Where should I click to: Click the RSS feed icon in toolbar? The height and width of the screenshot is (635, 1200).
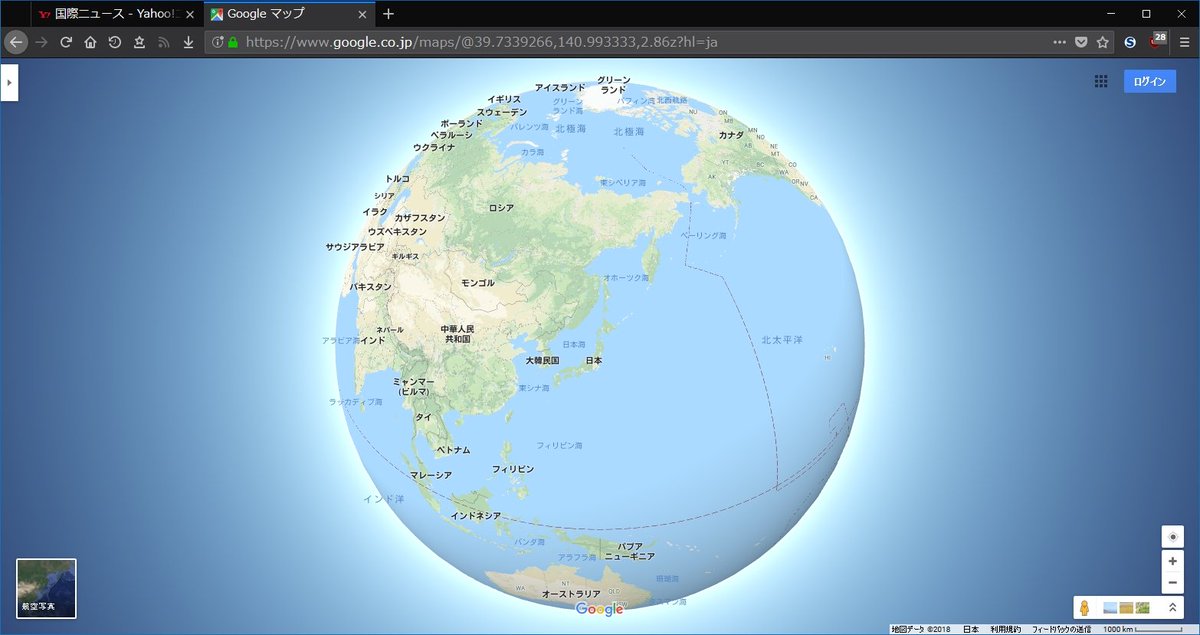(164, 42)
